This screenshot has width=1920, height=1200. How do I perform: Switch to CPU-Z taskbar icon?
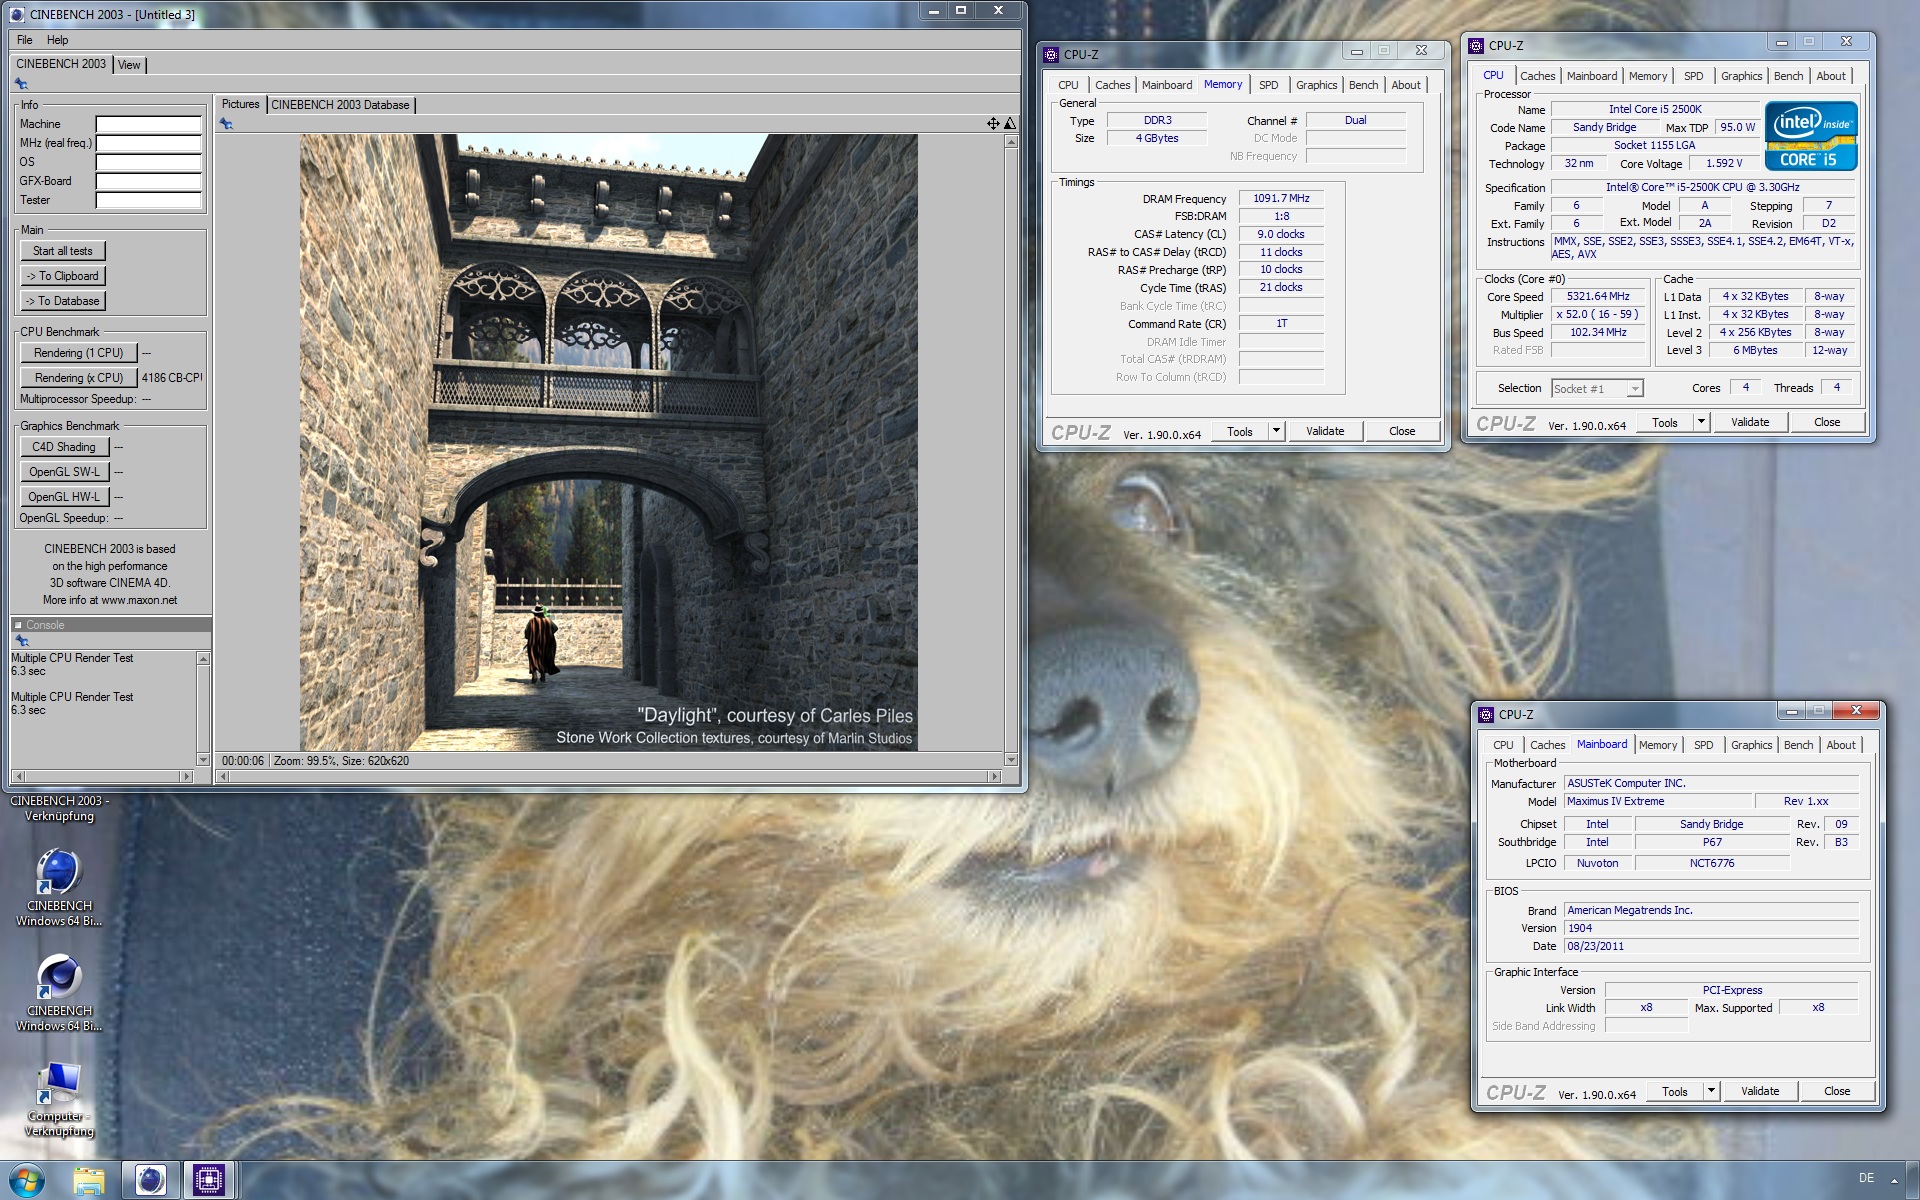pos(209,1181)
